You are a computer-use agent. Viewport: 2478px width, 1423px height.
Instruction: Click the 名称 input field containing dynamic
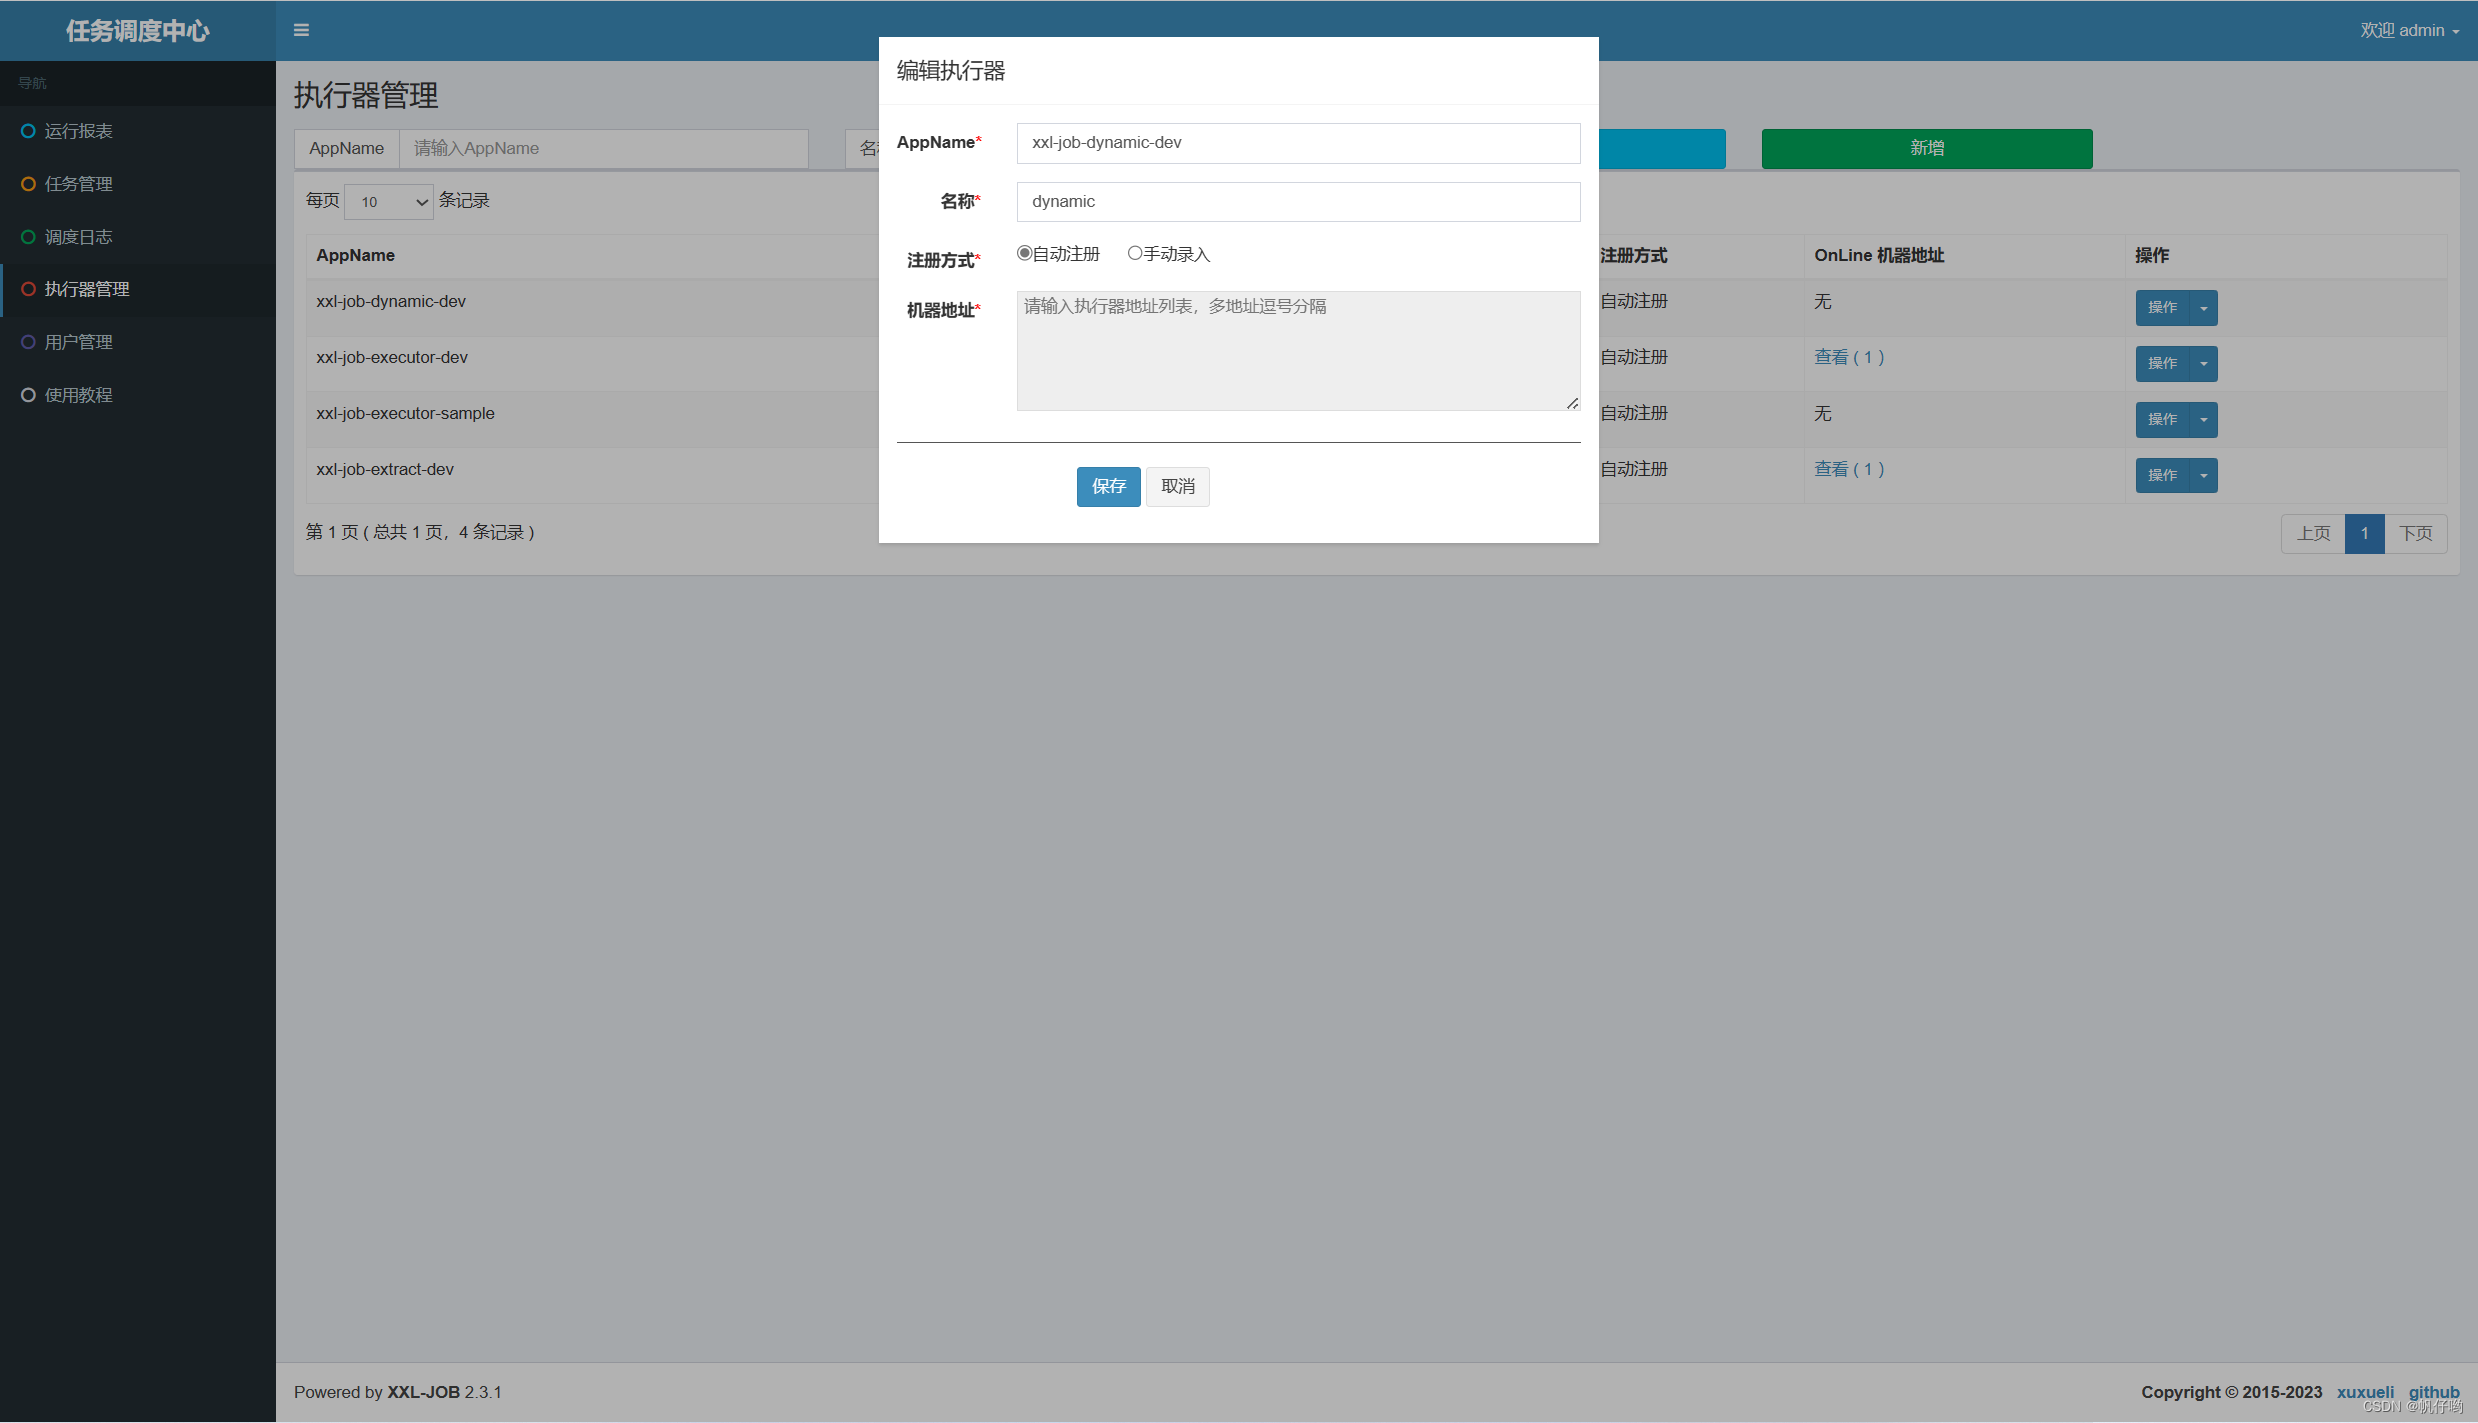coord(1297,202)
